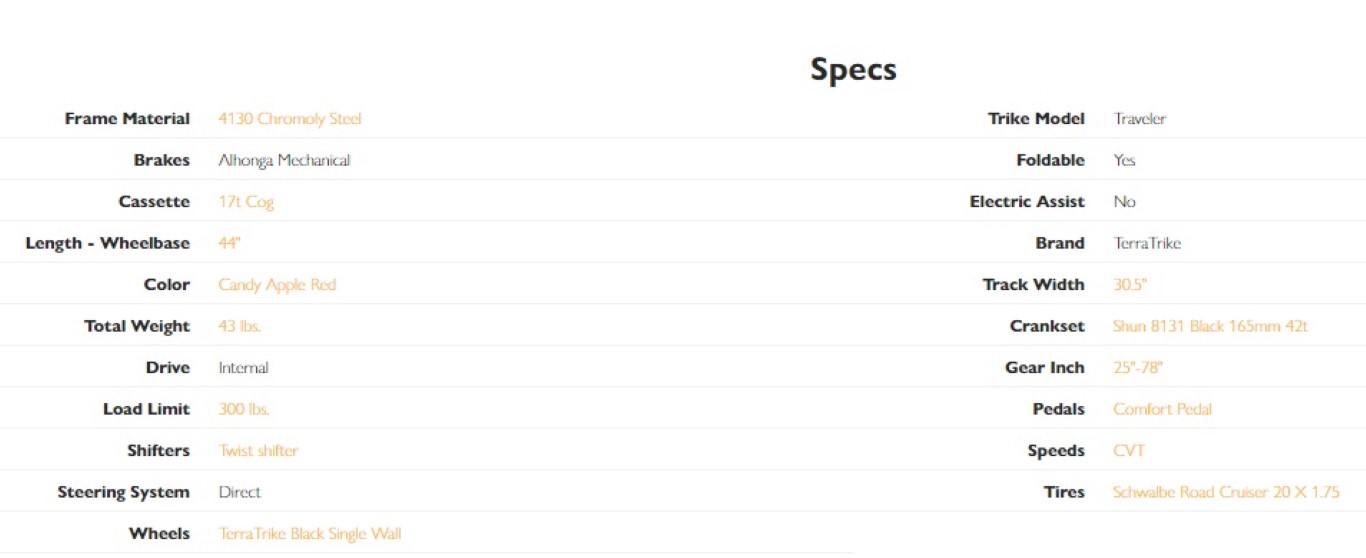
Task: Select the Alhonga Mechanical brakes value
Action: click(284, 160)
